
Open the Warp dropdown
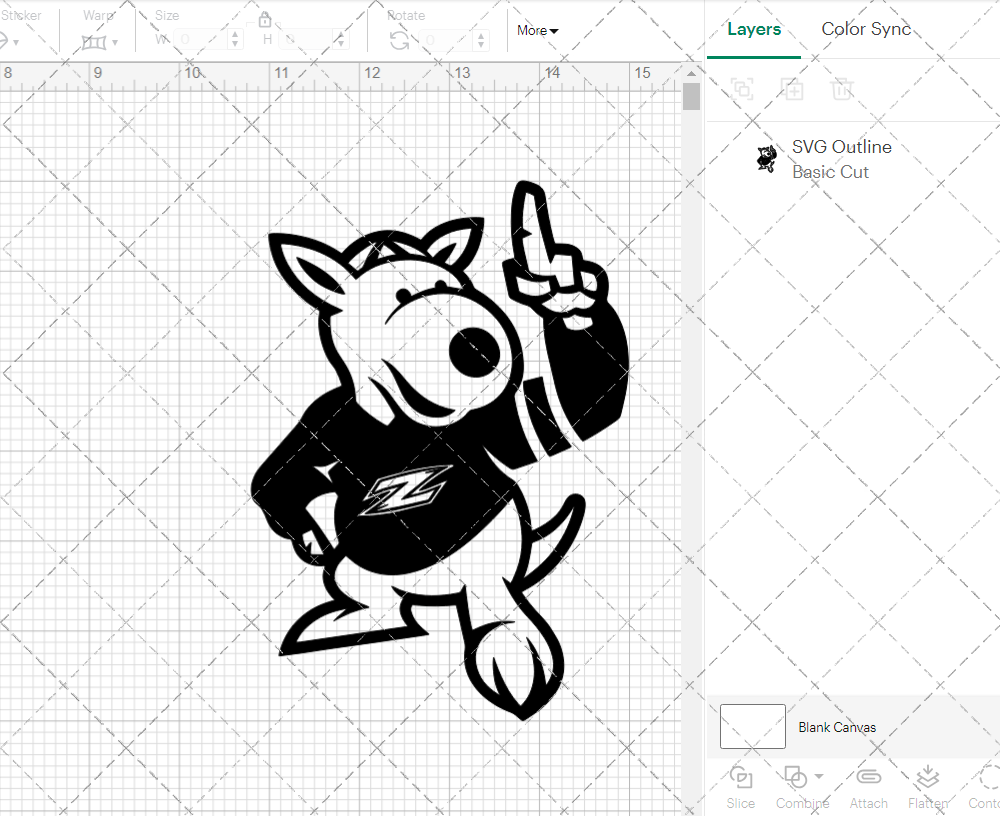98,40
